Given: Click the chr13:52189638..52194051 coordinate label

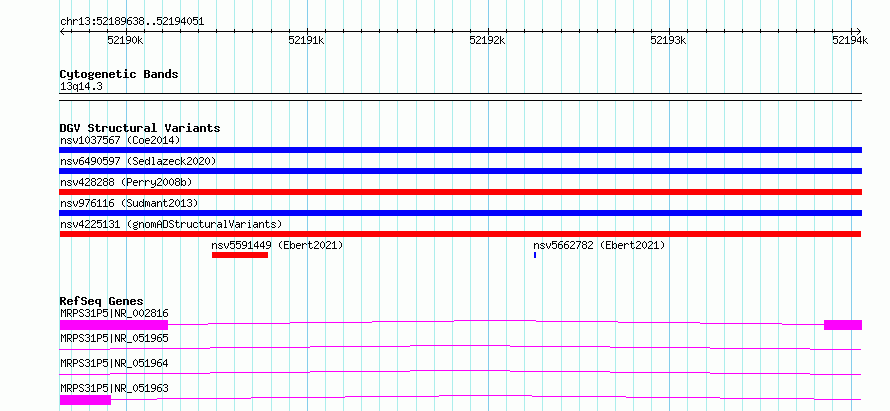Looking at the screenshot, I should click(132, 22).
